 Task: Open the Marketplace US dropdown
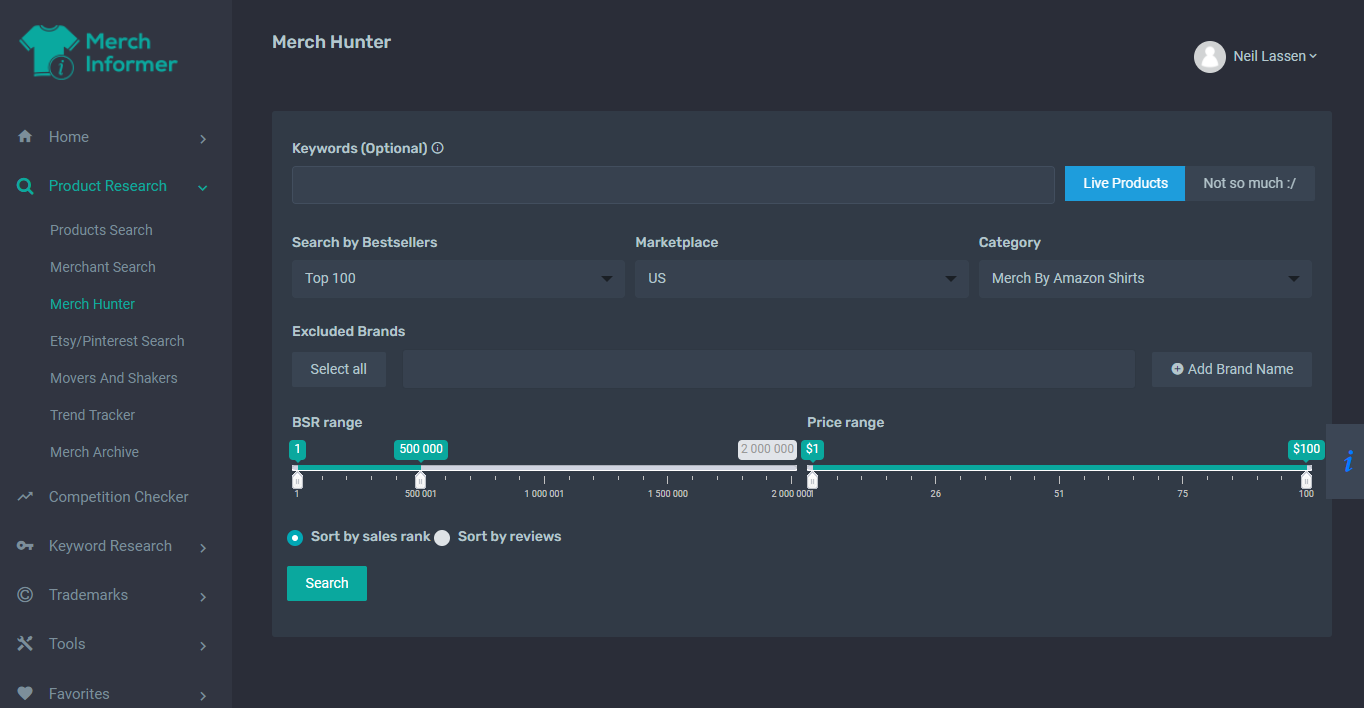pyautogui.click(x=801, y=278)
